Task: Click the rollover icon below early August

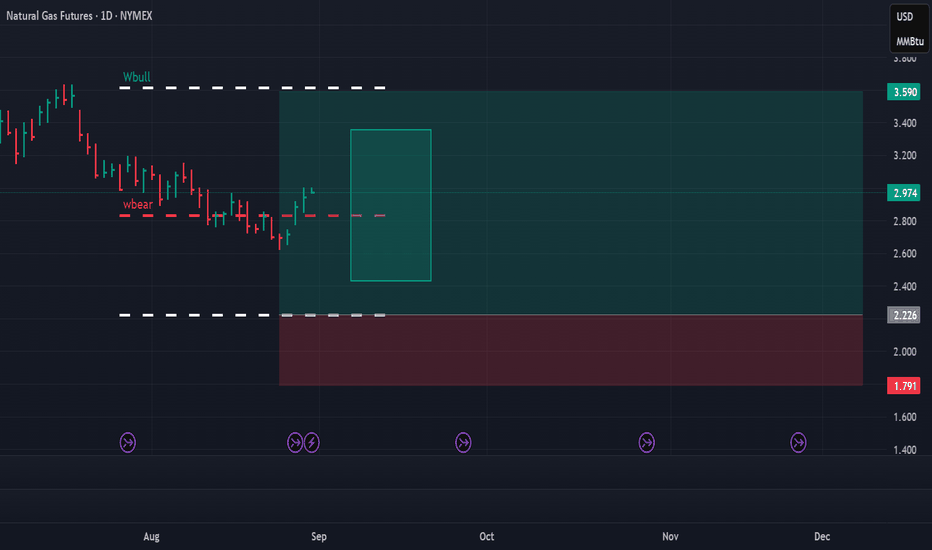Action: coord(128,442)
